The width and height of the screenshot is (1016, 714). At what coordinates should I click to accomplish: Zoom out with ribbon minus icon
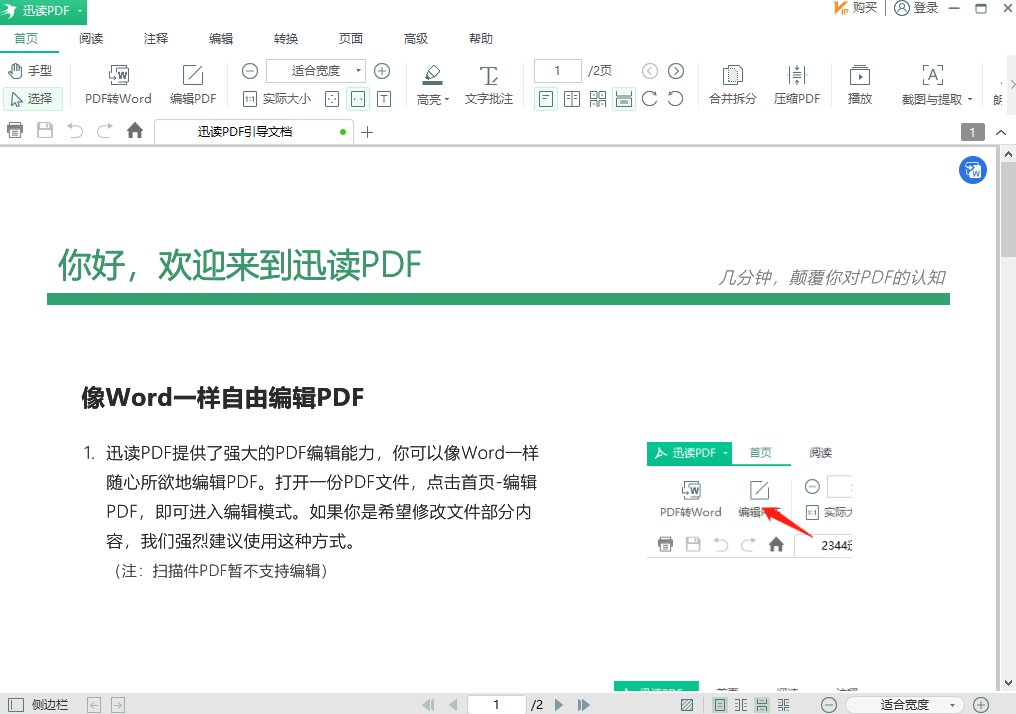[249, 71]
